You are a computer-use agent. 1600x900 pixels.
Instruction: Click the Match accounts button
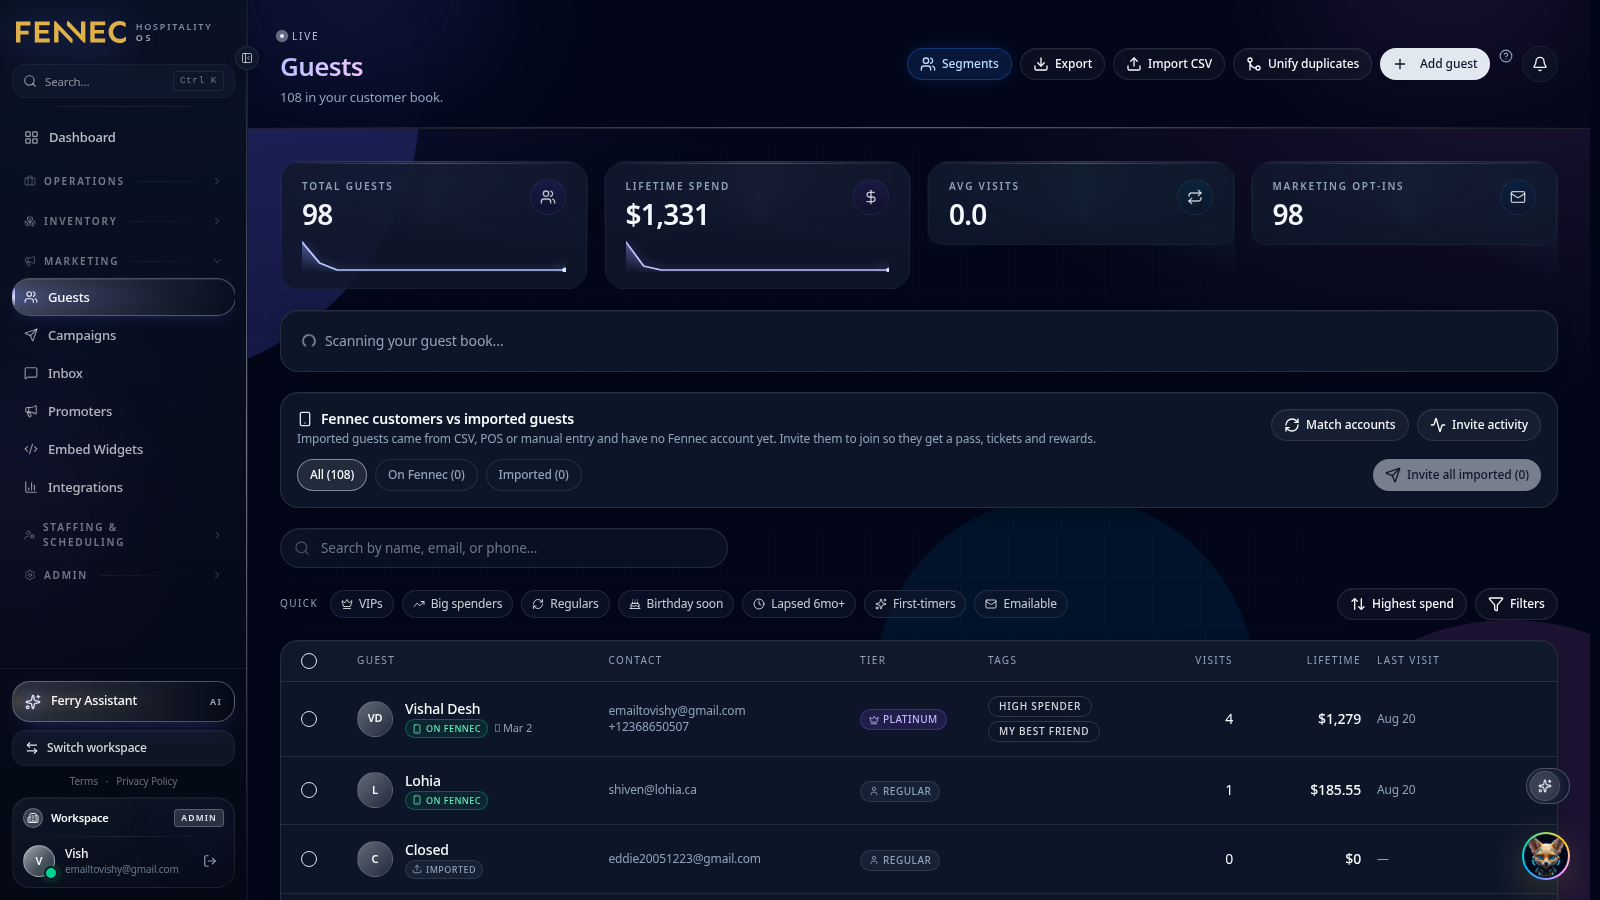[1340, 425]
